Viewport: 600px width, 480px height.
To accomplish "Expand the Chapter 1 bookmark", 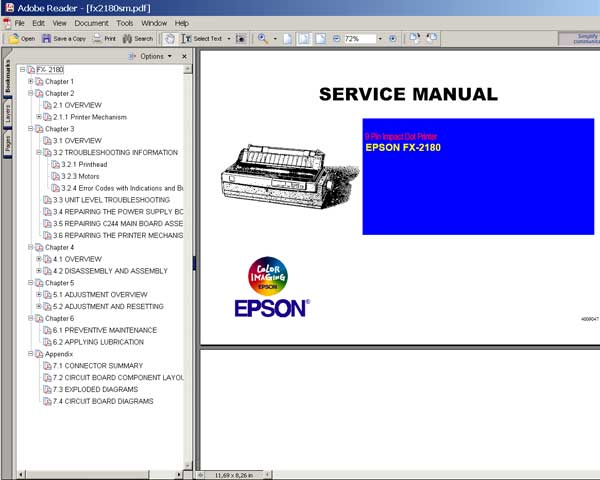I will click(31, 81).
